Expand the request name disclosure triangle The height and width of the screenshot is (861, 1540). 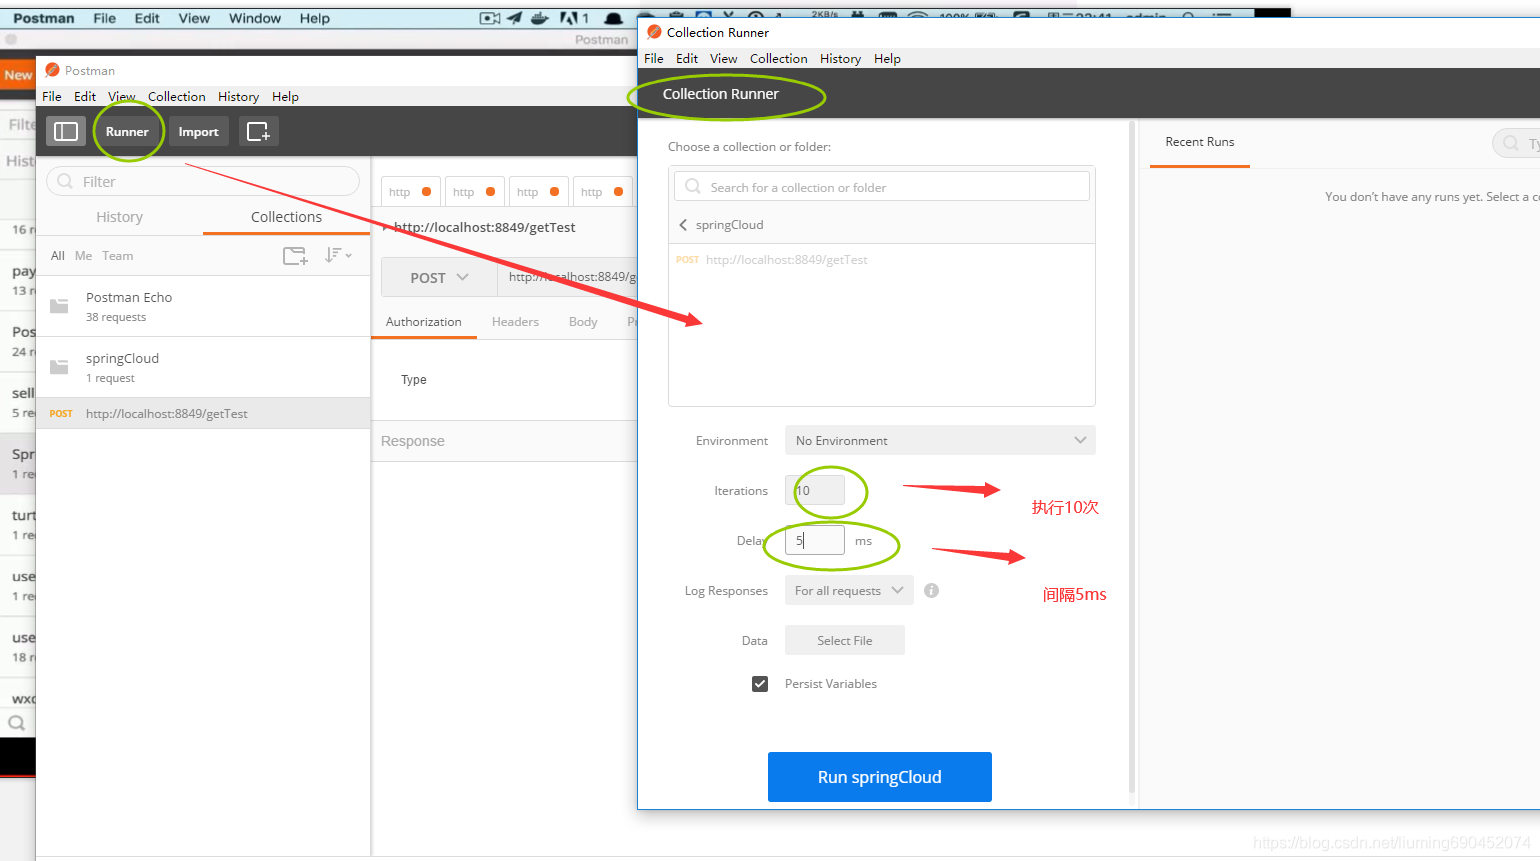(386, 228)
